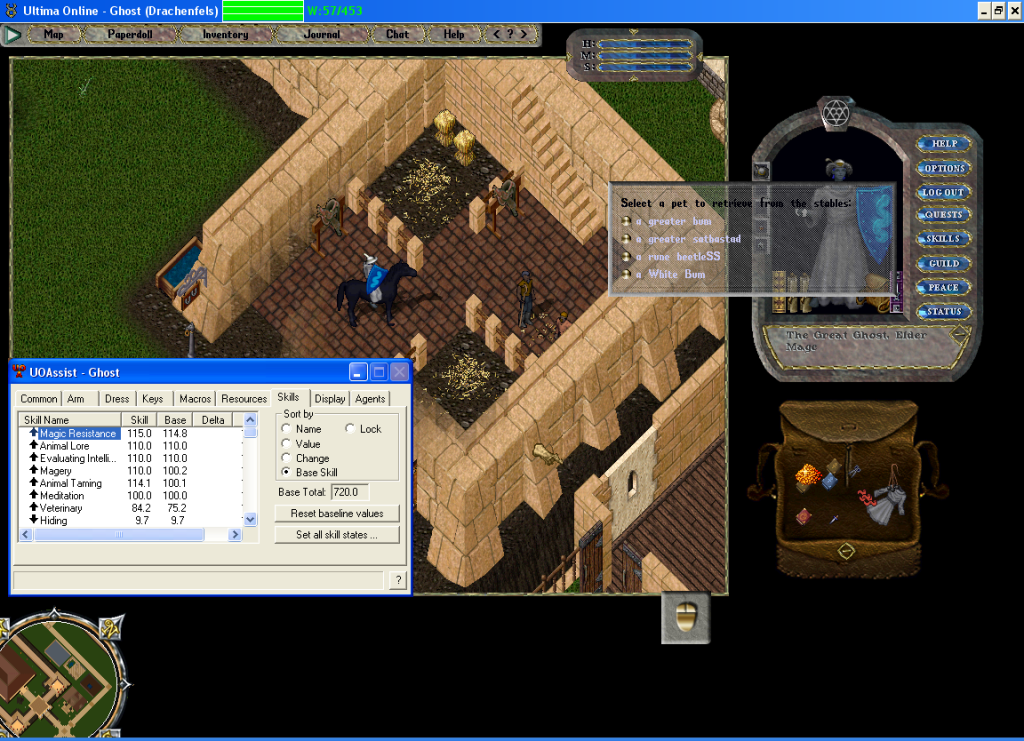This screenshot has width=1024, height=741.
Task: Toggle lock arrow for Animal Taming skill
Action: pos(33,482)
